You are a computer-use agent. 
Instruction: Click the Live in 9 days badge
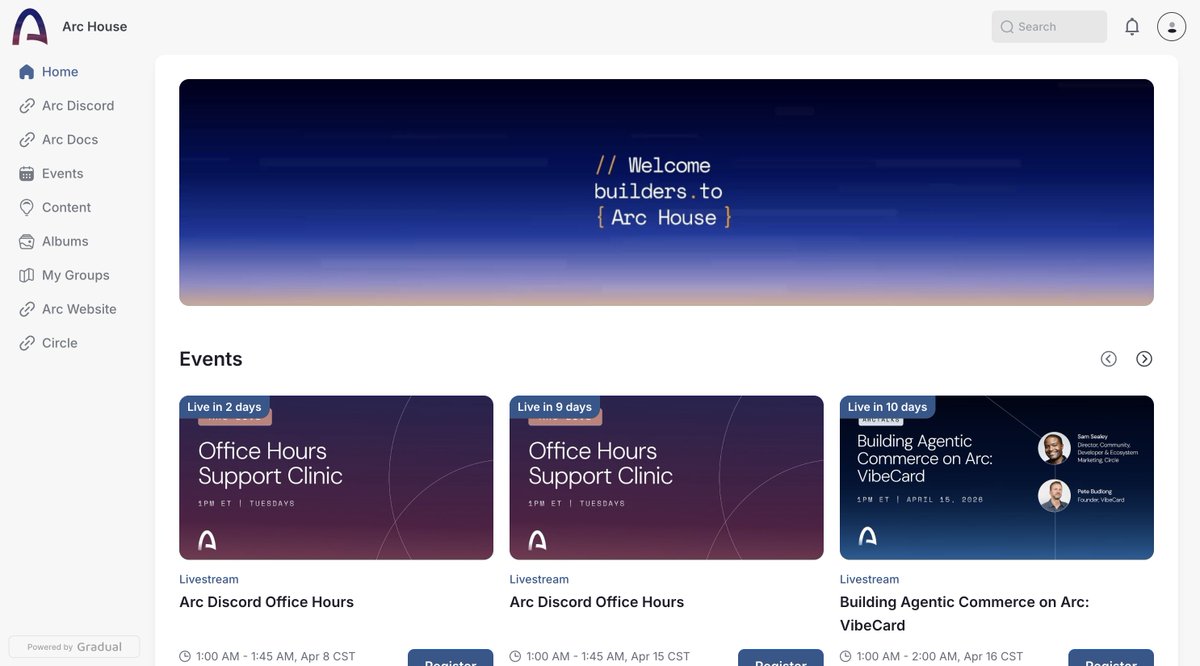[x=555, y=407]
